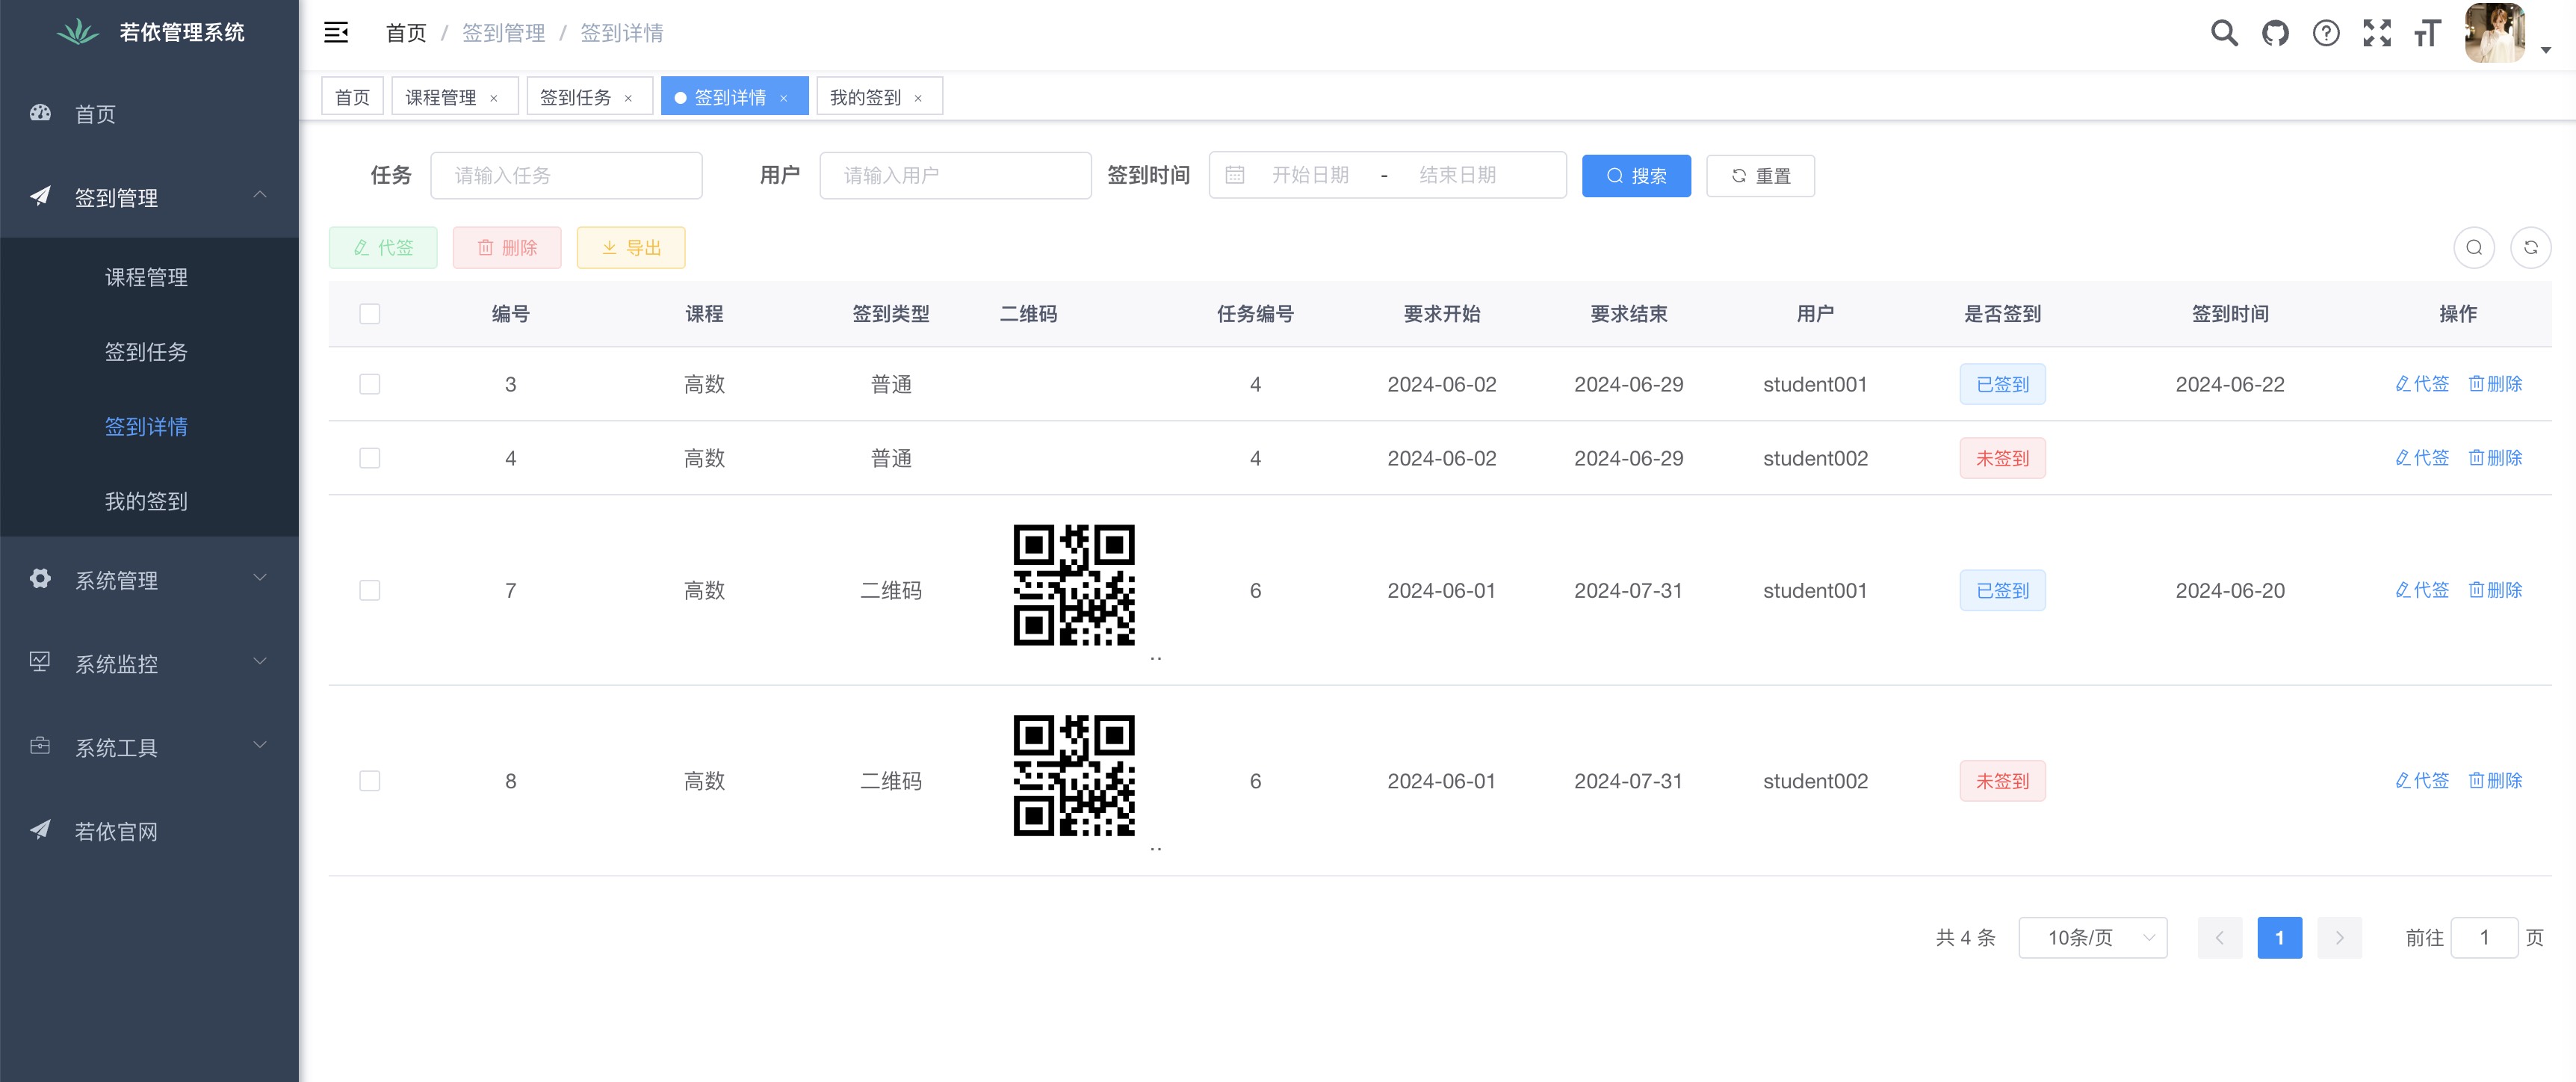2576x1082 pixels.
Task: Open the font size setting icon
Action: [x=2428, y=33]
